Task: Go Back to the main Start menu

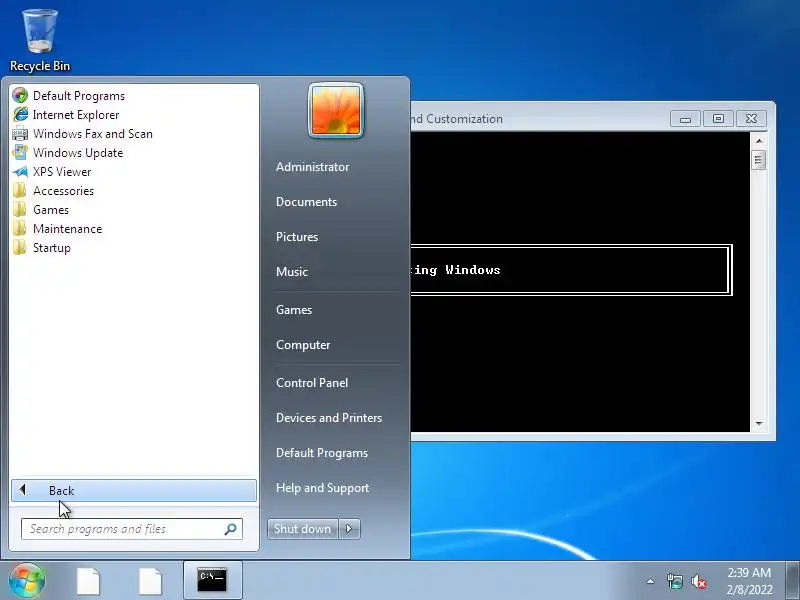Action: tap(134, 490)
